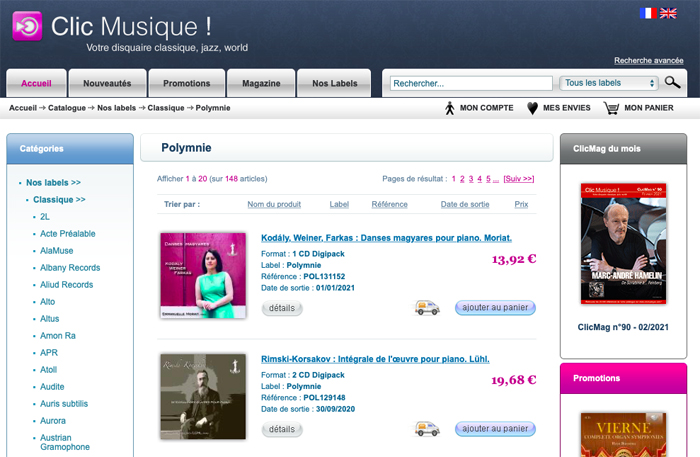Expand the Nos labels >> category
Screen dimensions: 700x457
point(54,183)
